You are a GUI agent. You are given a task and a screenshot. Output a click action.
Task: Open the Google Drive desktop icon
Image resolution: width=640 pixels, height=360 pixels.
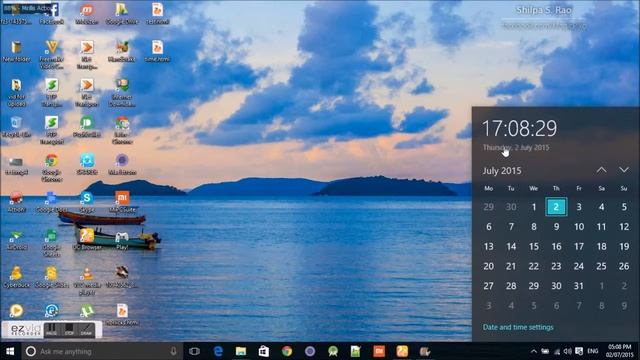122,13
